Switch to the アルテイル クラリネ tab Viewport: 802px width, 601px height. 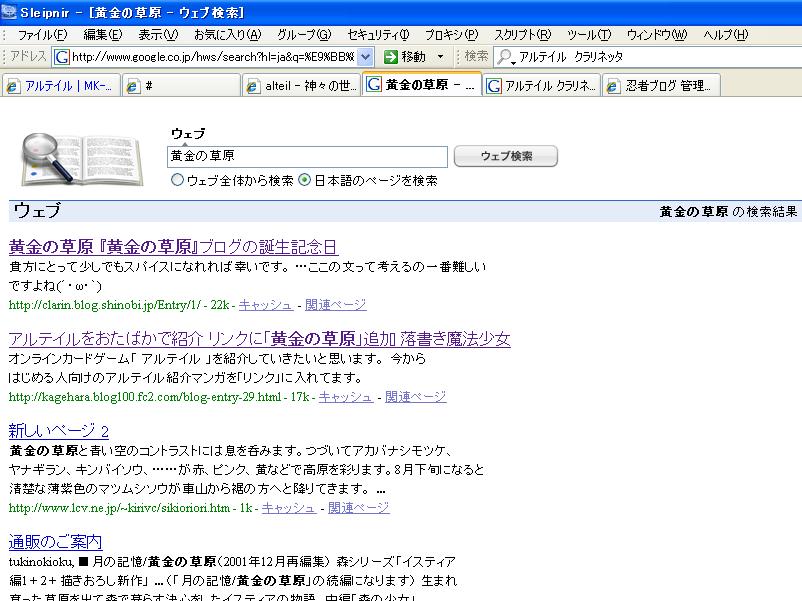(541, 86)
